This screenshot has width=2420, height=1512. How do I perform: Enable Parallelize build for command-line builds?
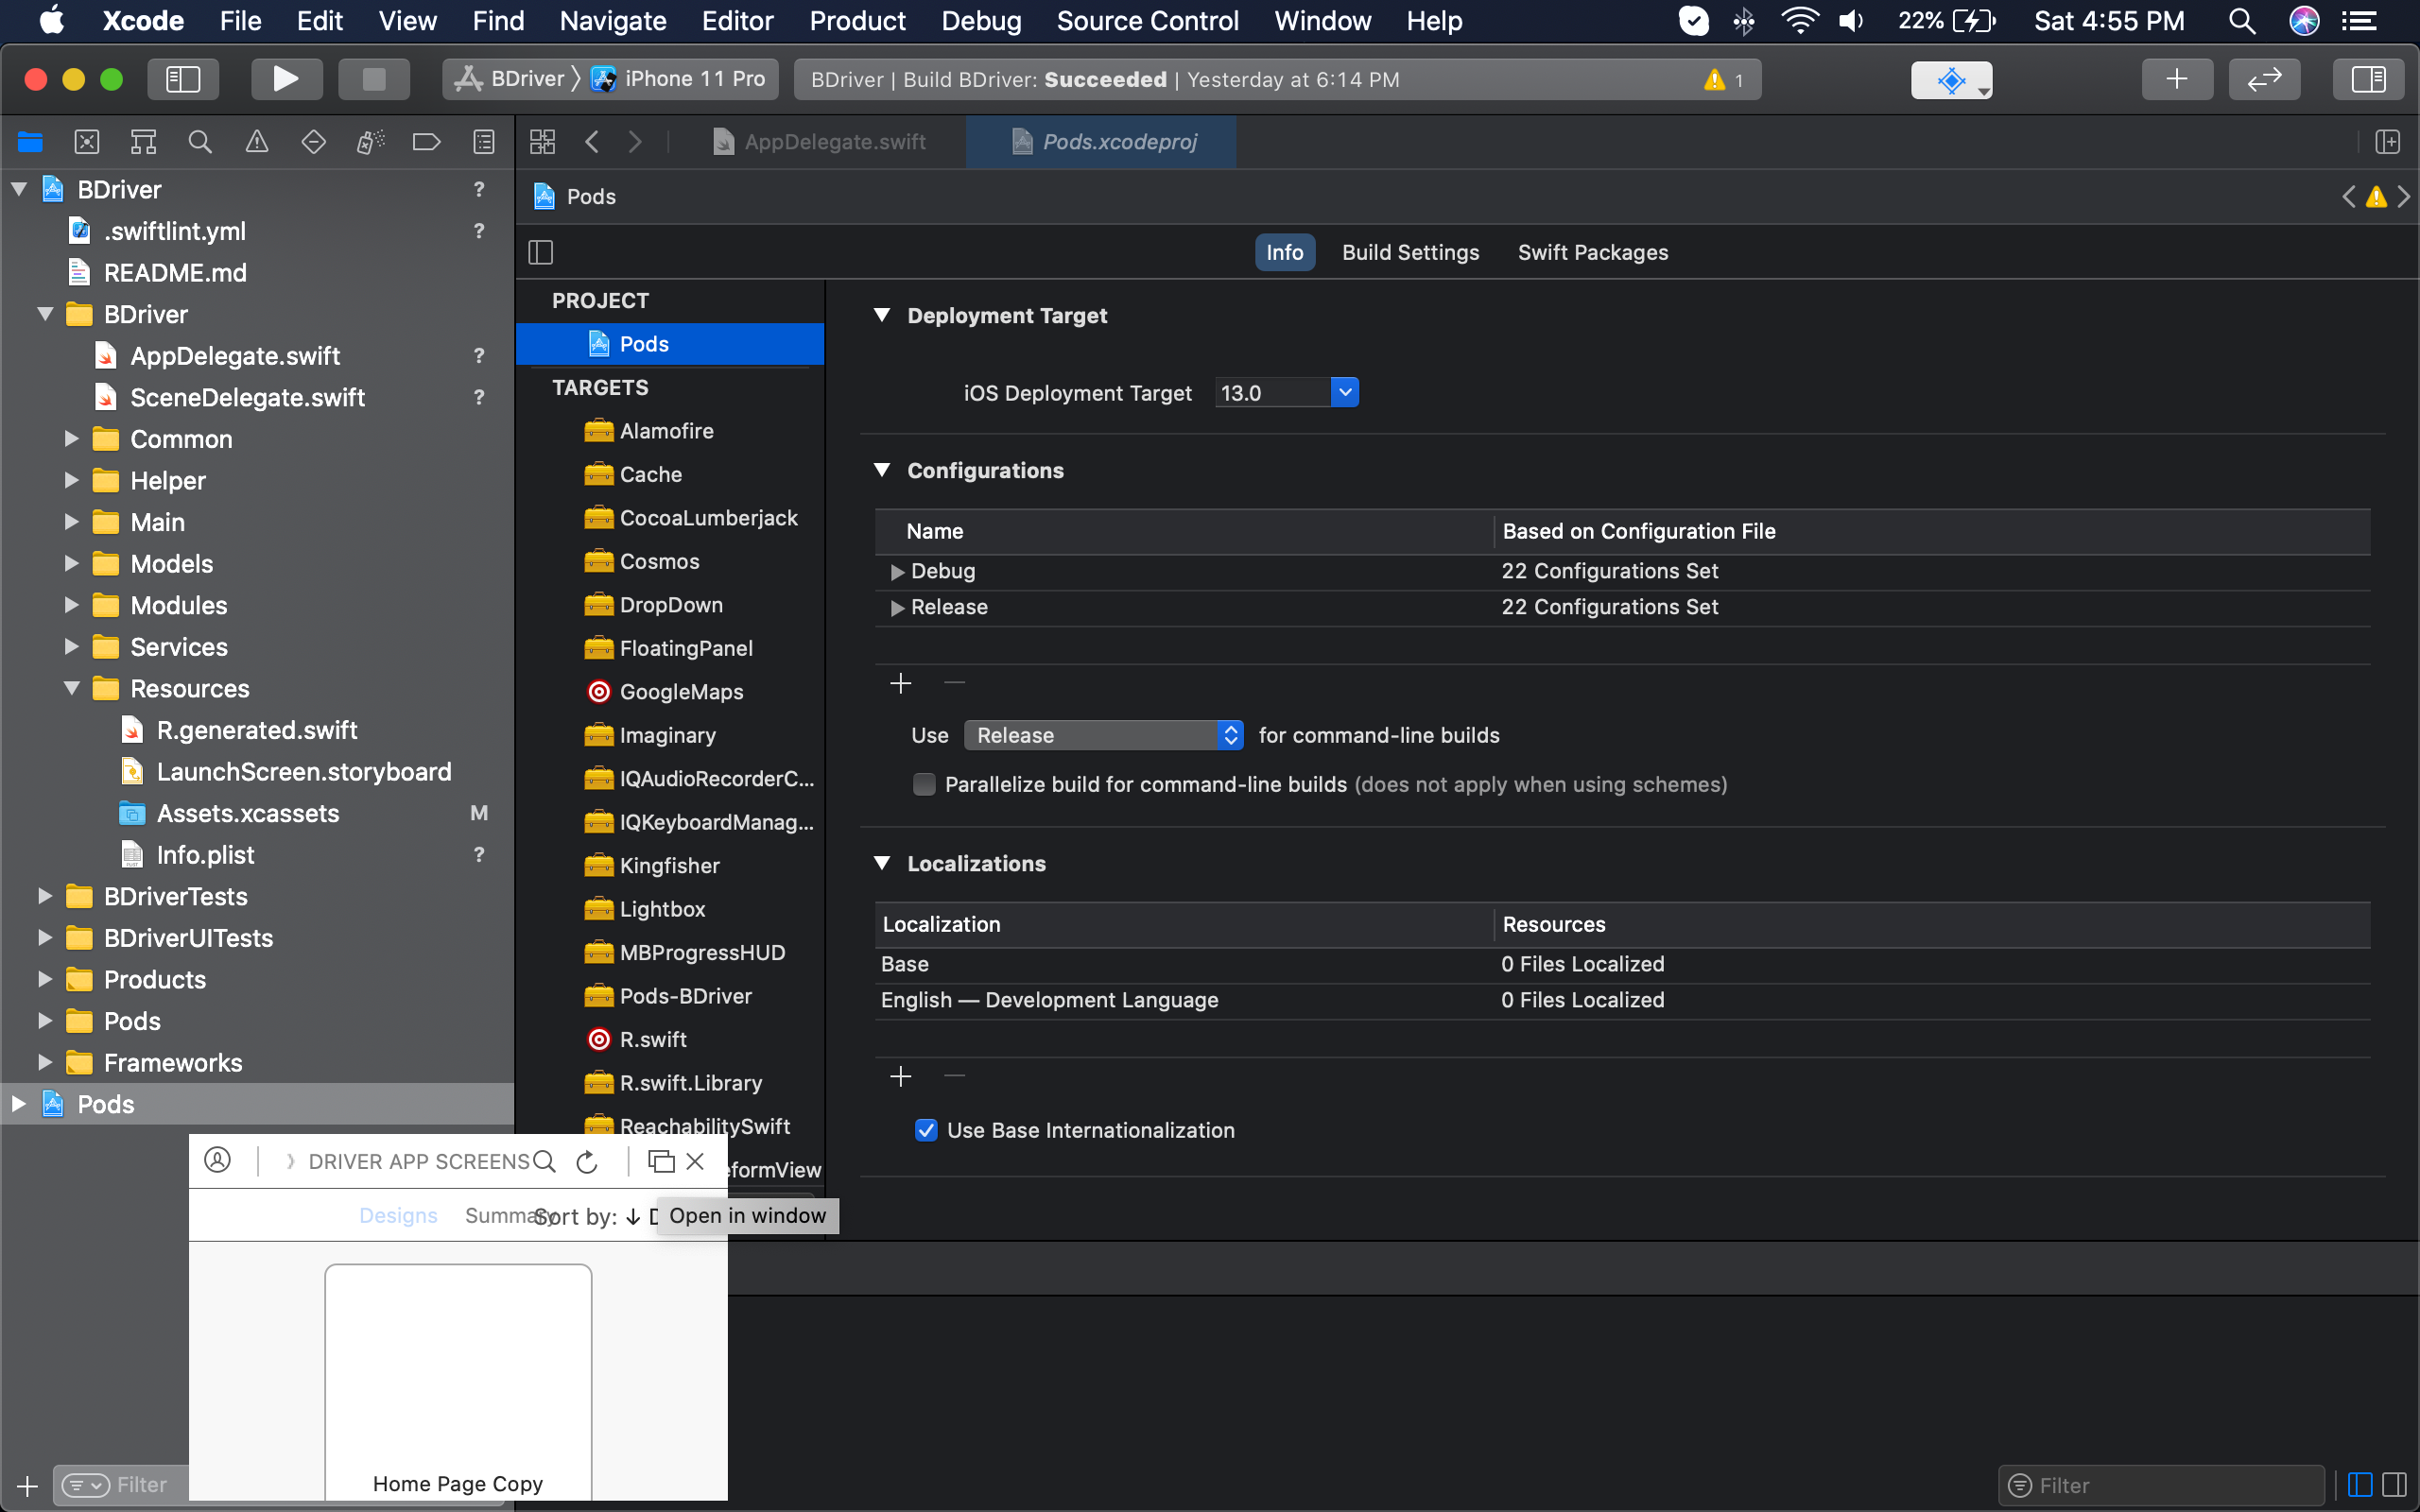(x=925, y=785)
